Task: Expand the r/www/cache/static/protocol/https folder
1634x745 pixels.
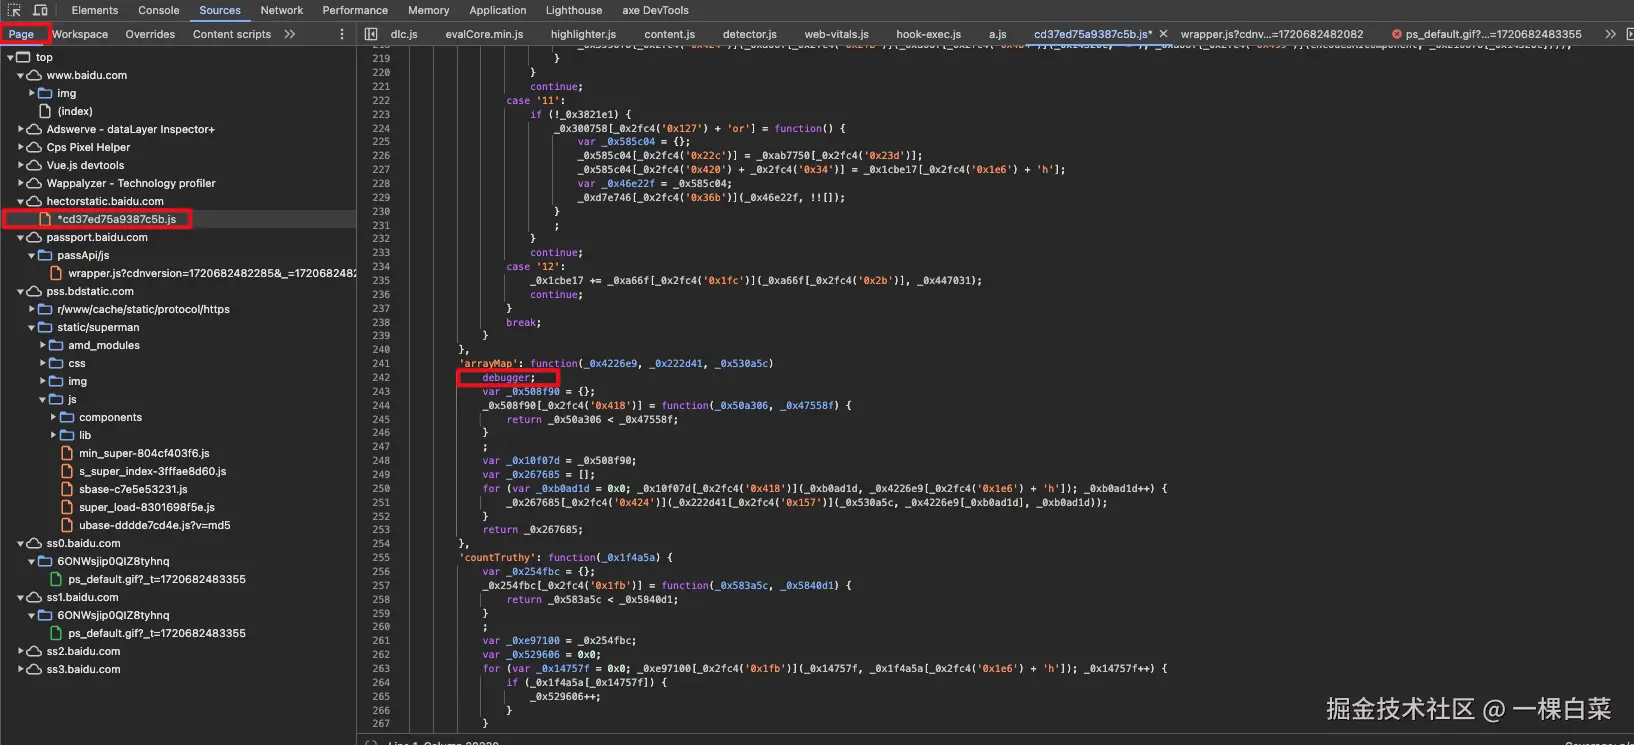Action: pos(32,309)
